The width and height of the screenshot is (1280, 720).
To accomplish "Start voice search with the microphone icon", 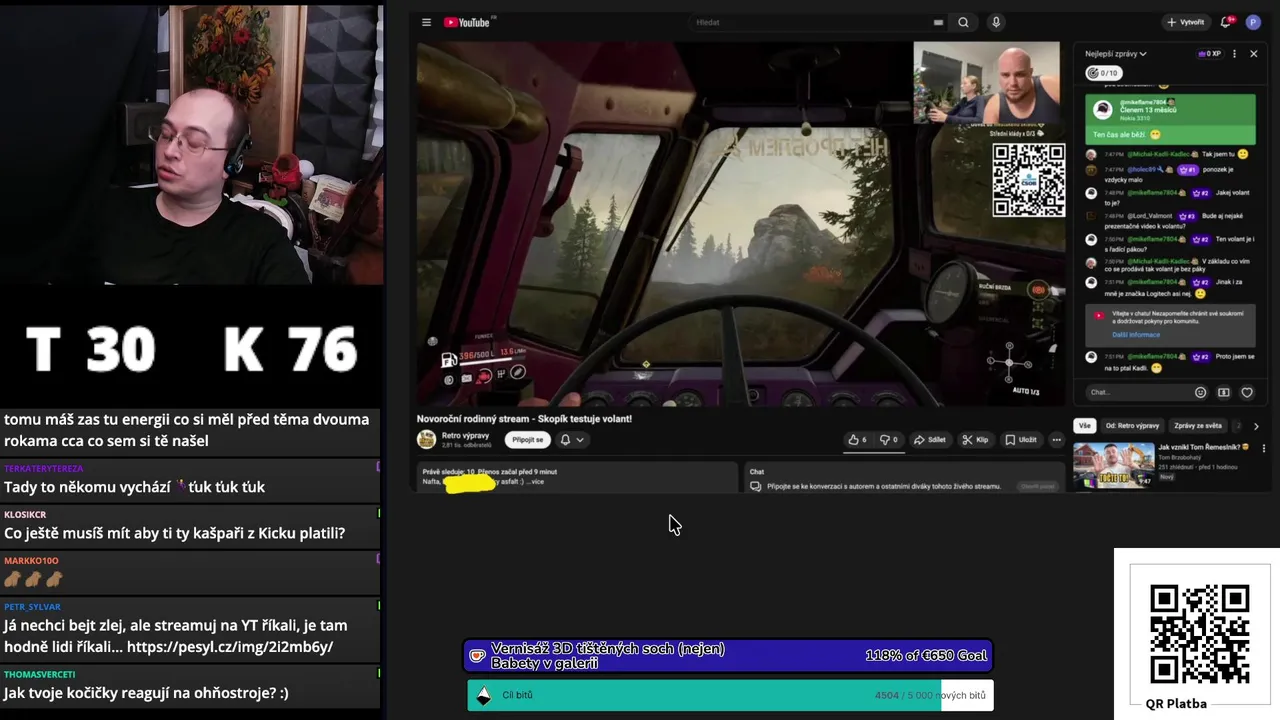I will pyautogui.click(x=996, y=22).
